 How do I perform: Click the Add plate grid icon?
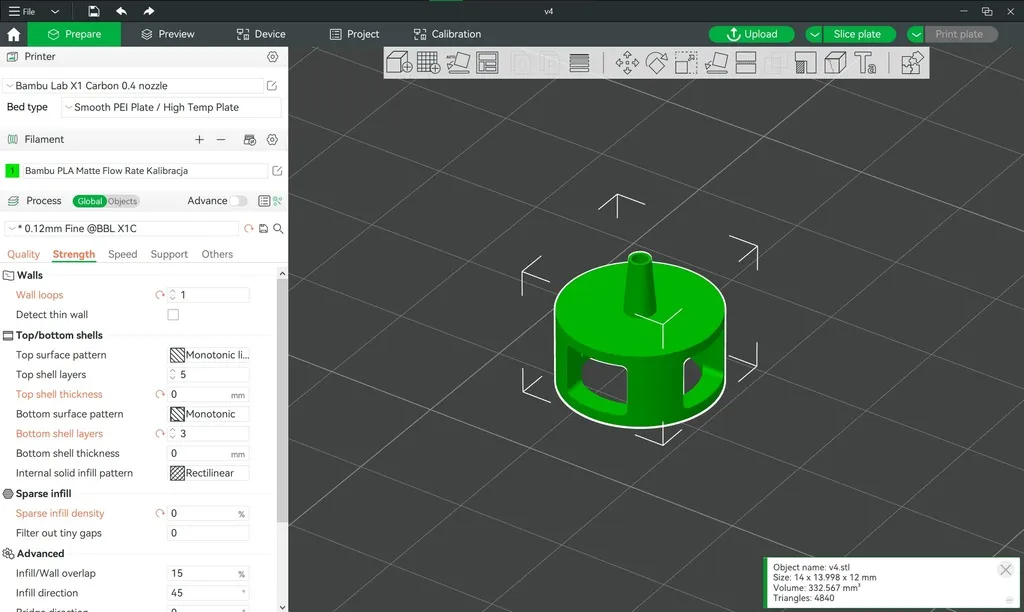point(428,63)
